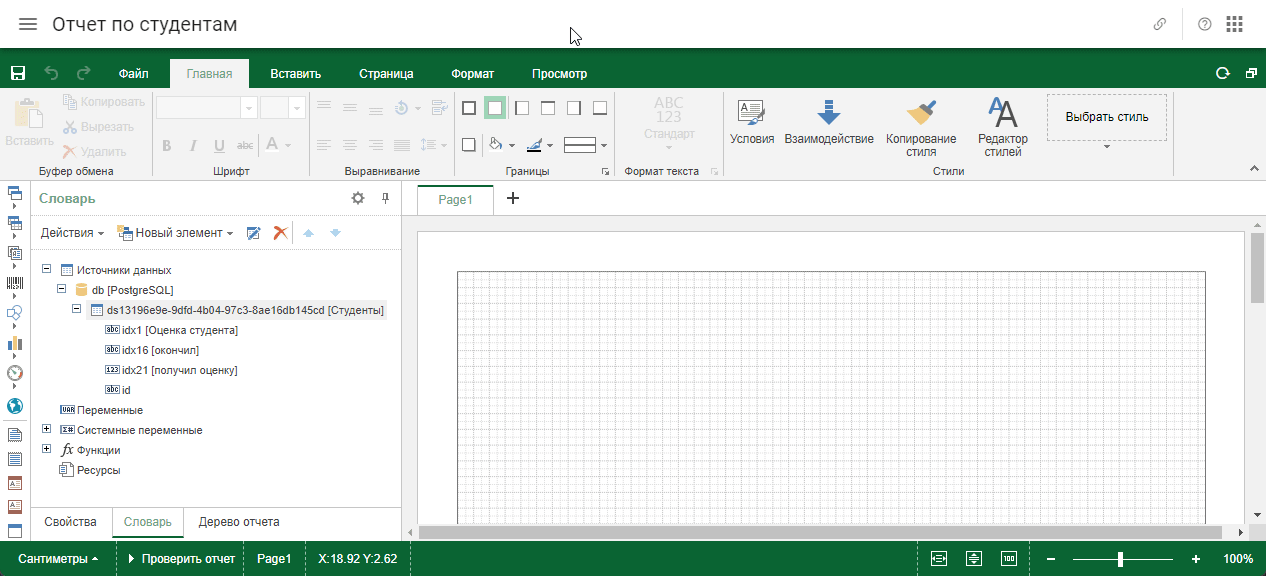Click the Проверить отчет button

coord(181,559)
